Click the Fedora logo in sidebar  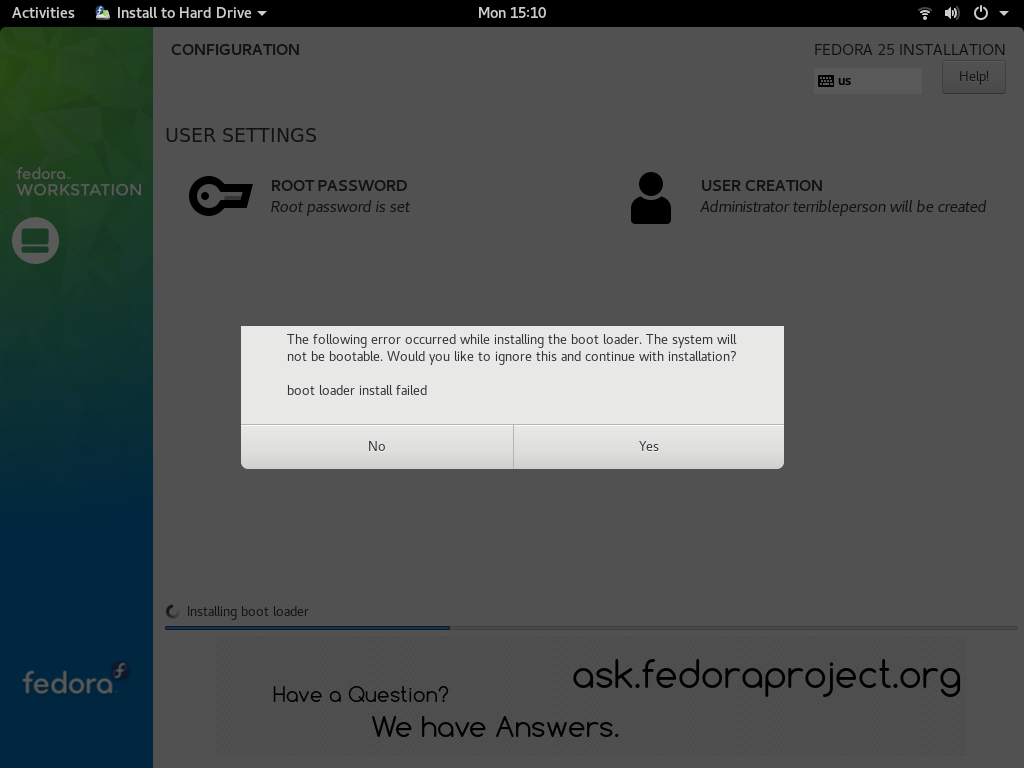[x=76, y=679]
